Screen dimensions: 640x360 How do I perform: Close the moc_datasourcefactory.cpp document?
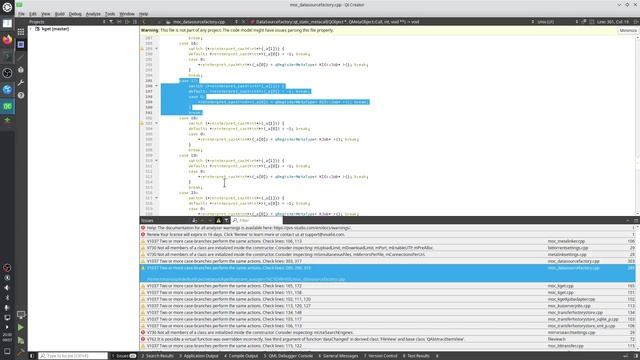(x=244, y=22)
